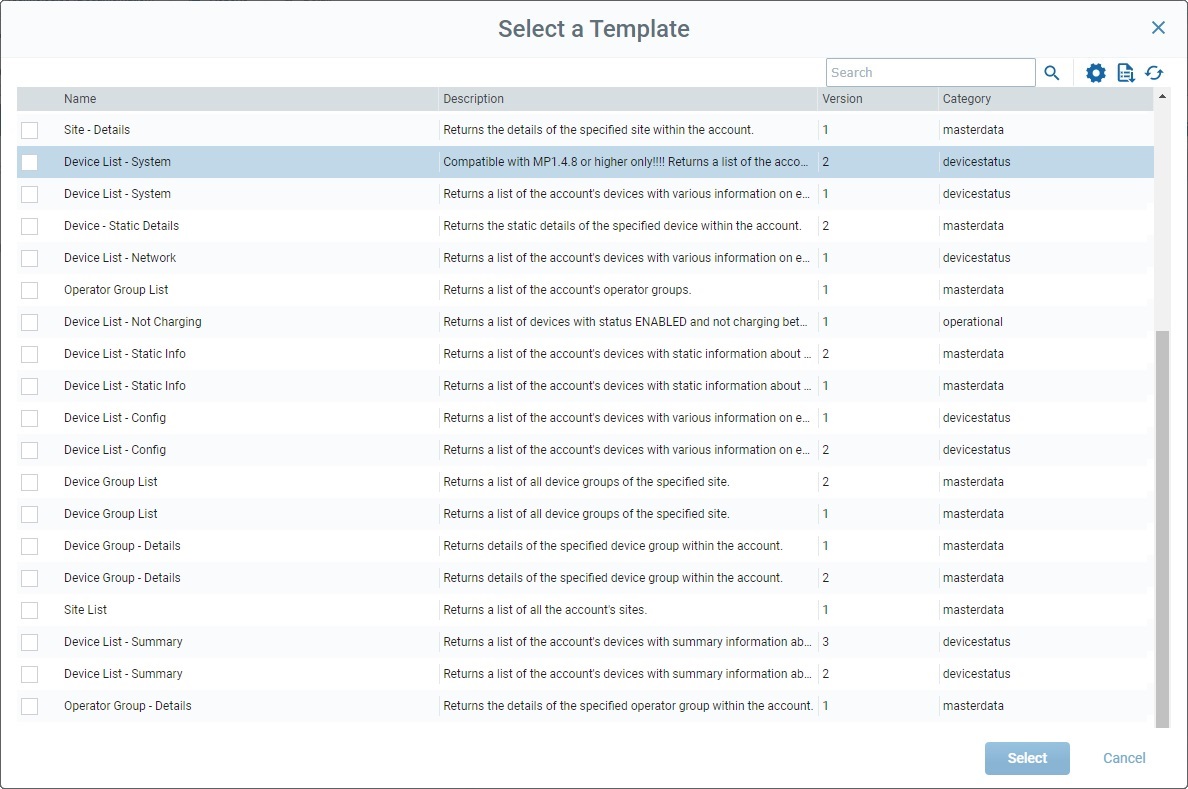The height and width of the screenshot is (789, 1188).
Task: Click the vertical scrollbar thumb
Action: point(1161,530)
